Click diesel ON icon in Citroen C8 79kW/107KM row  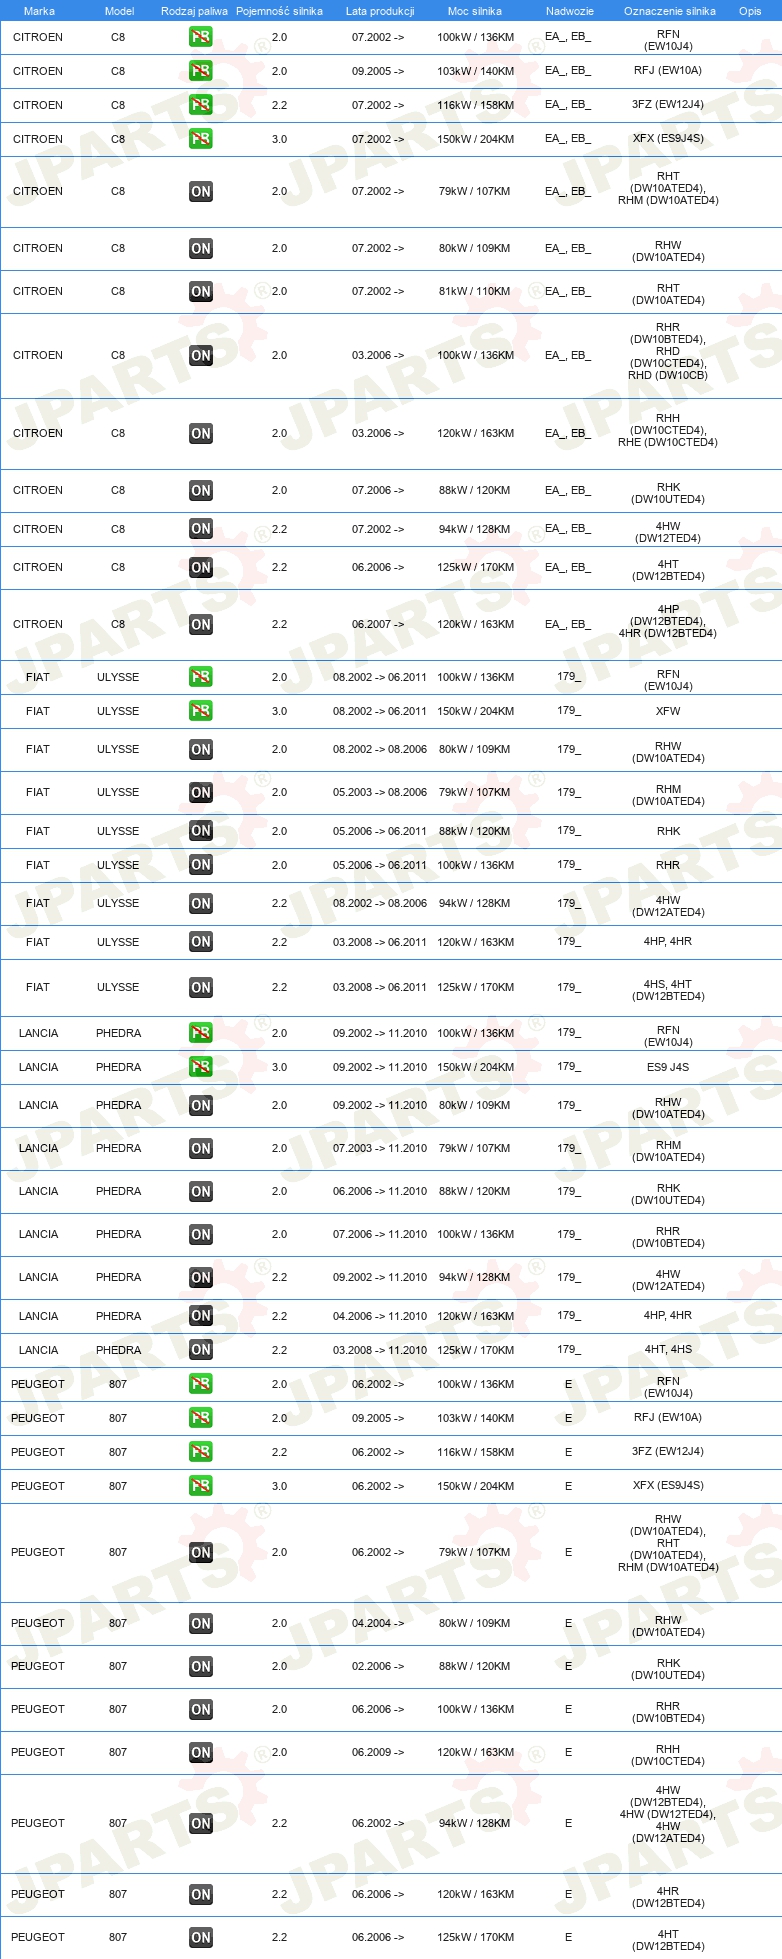tap(201, 191)
